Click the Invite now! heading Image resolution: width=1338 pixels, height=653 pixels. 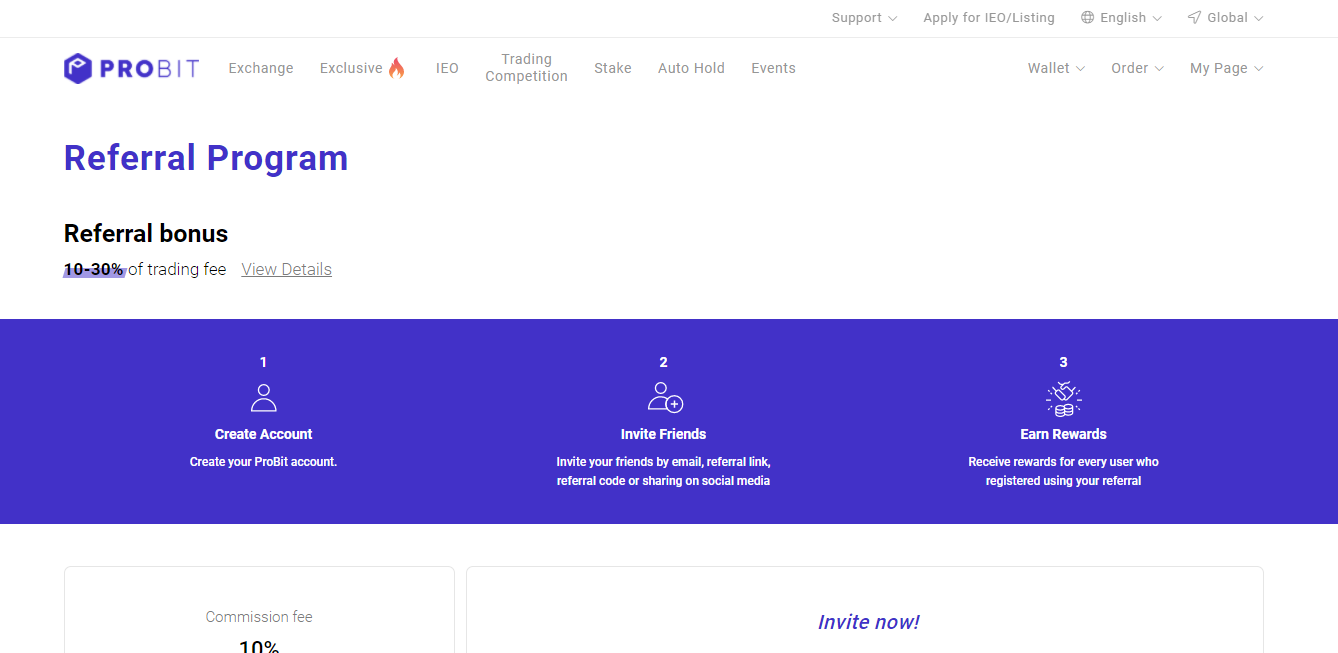(868, 622)
